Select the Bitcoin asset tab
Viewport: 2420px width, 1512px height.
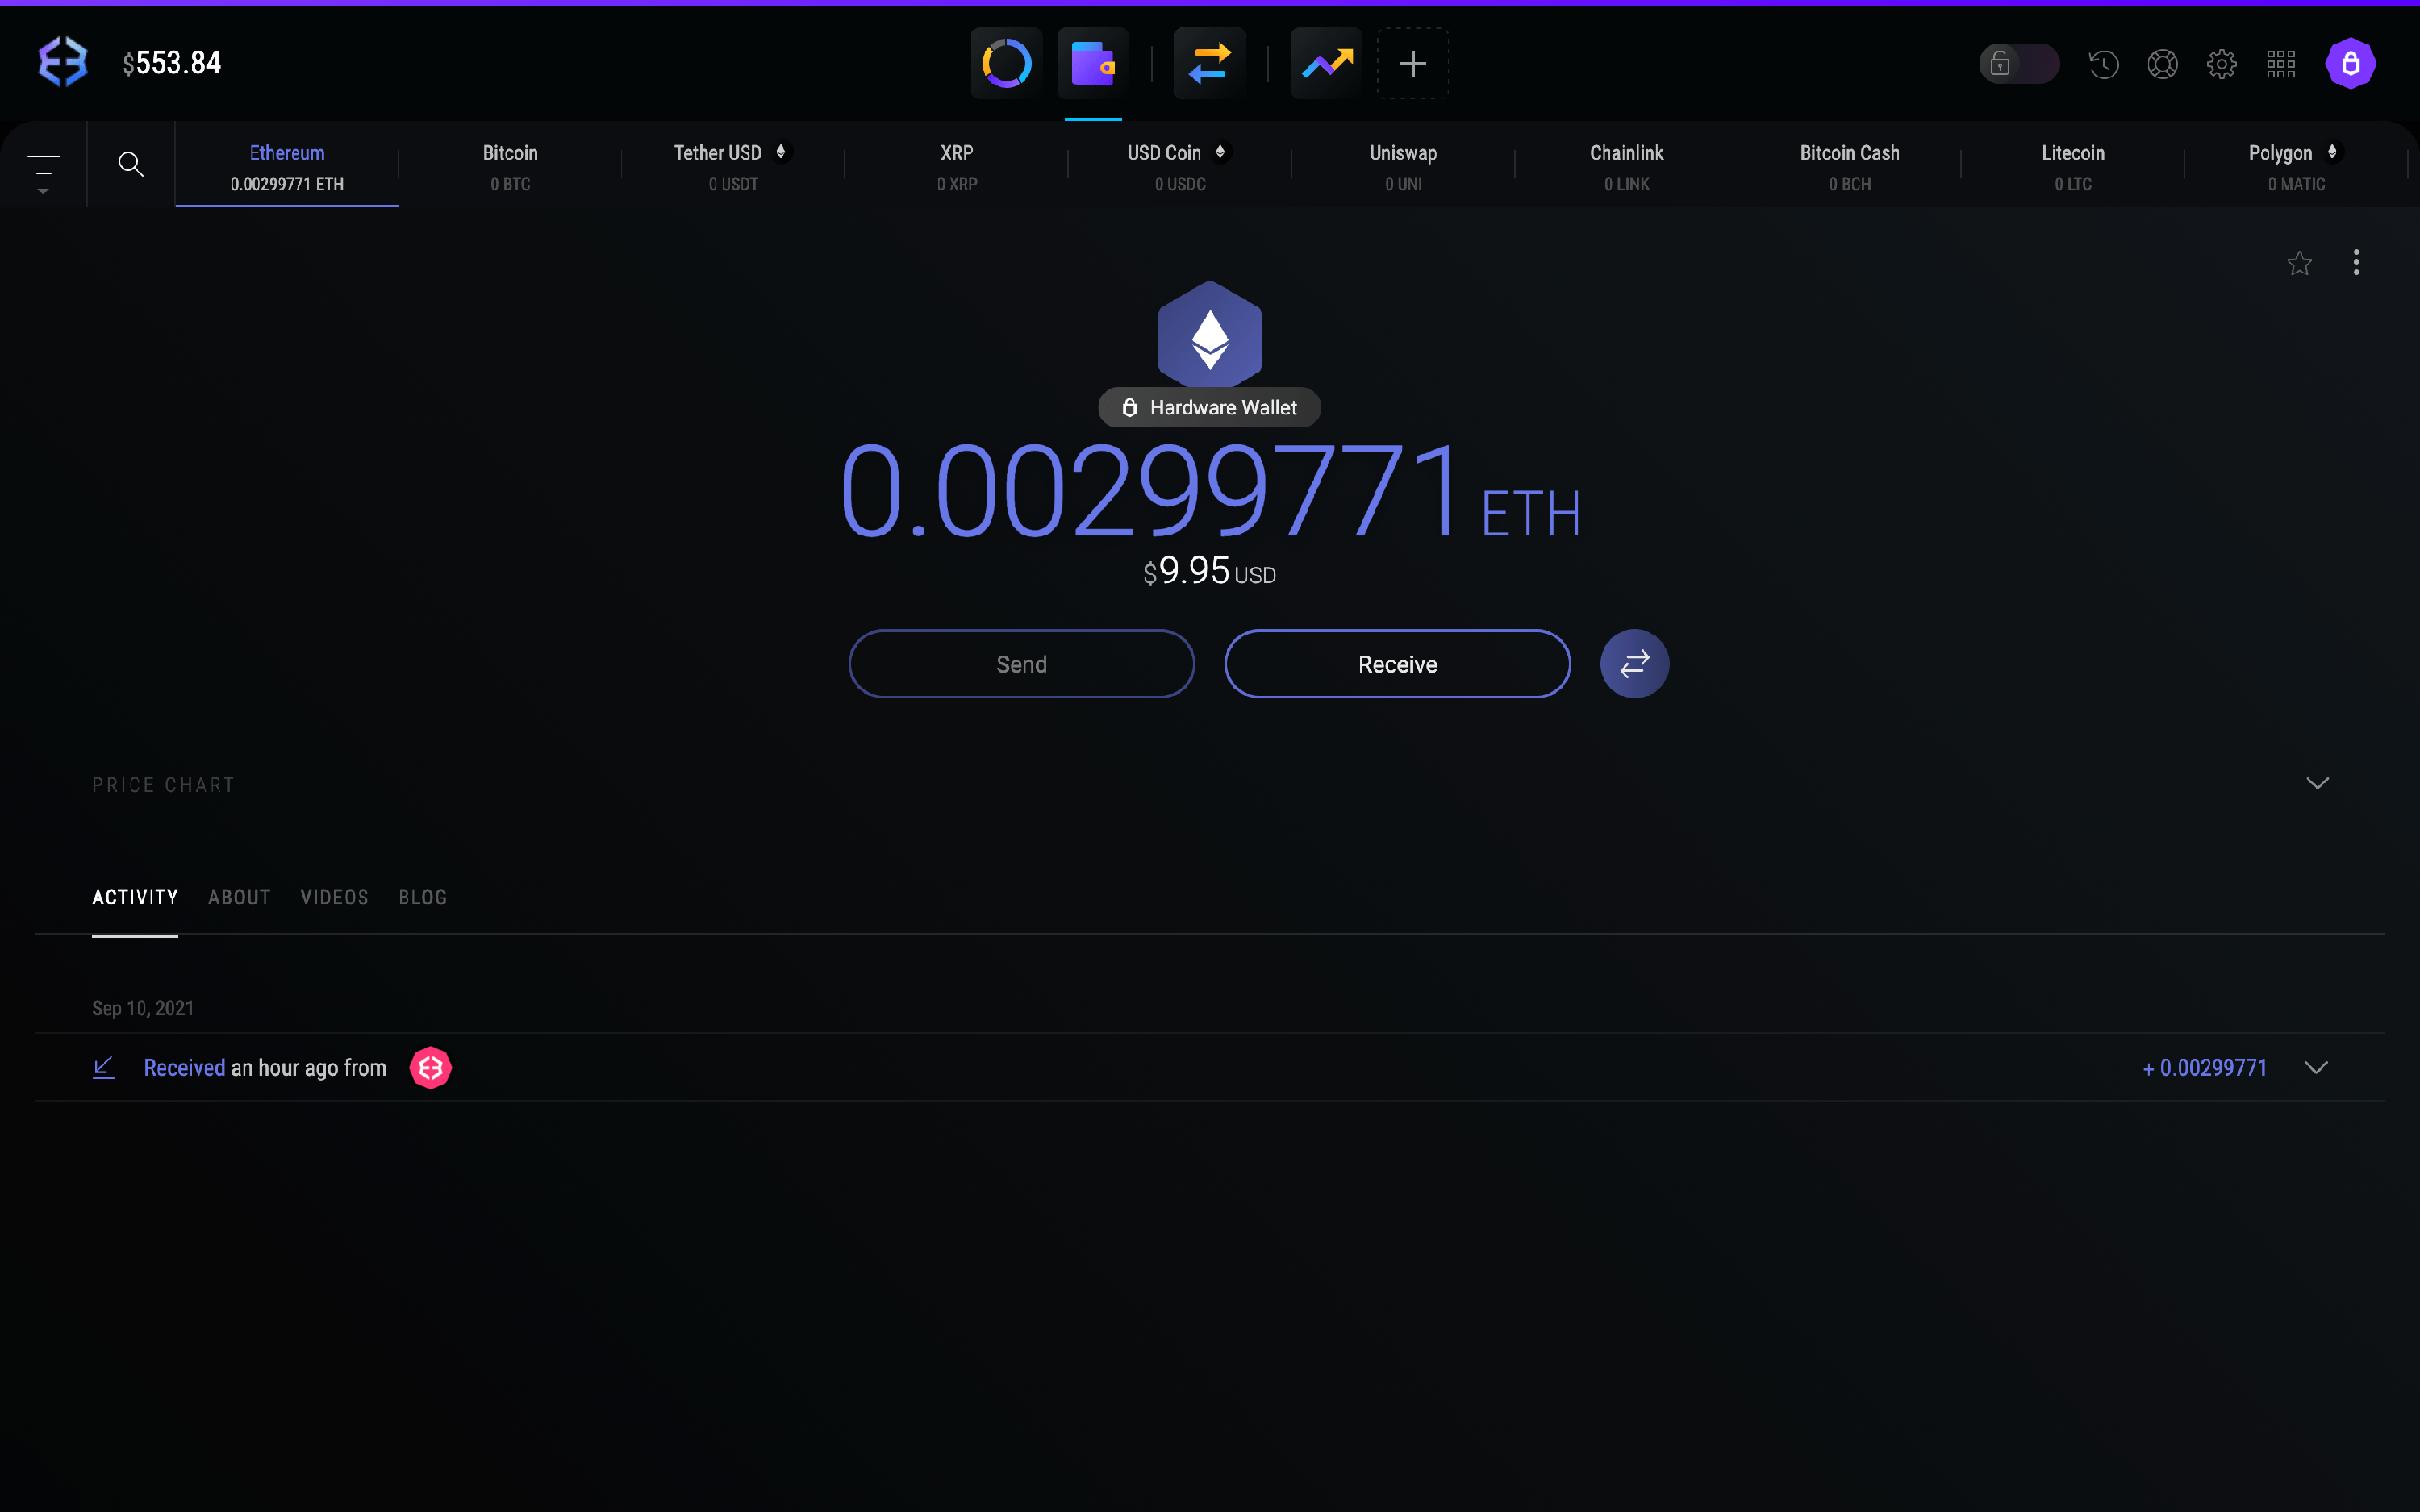click(x=510, y=166)
